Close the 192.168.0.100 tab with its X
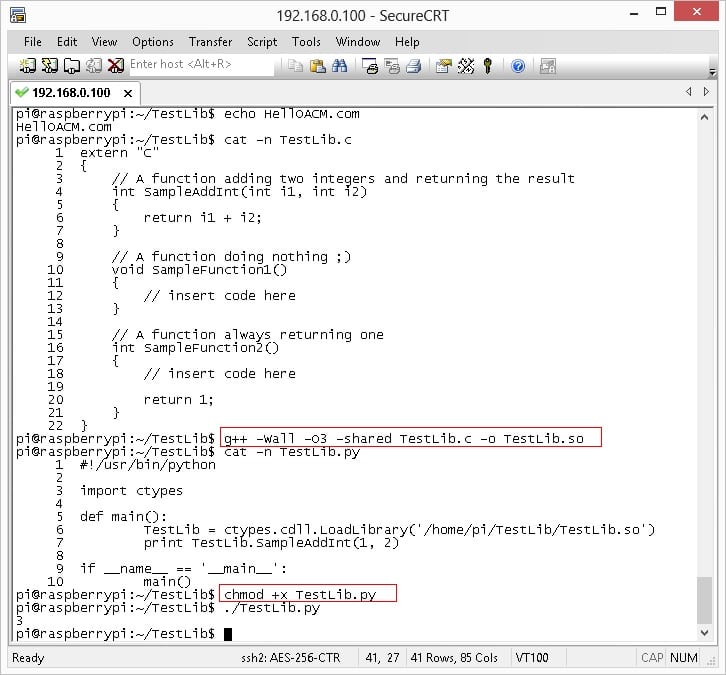The height and width of the screenshot is (675, 726). [x=128, y=94]
